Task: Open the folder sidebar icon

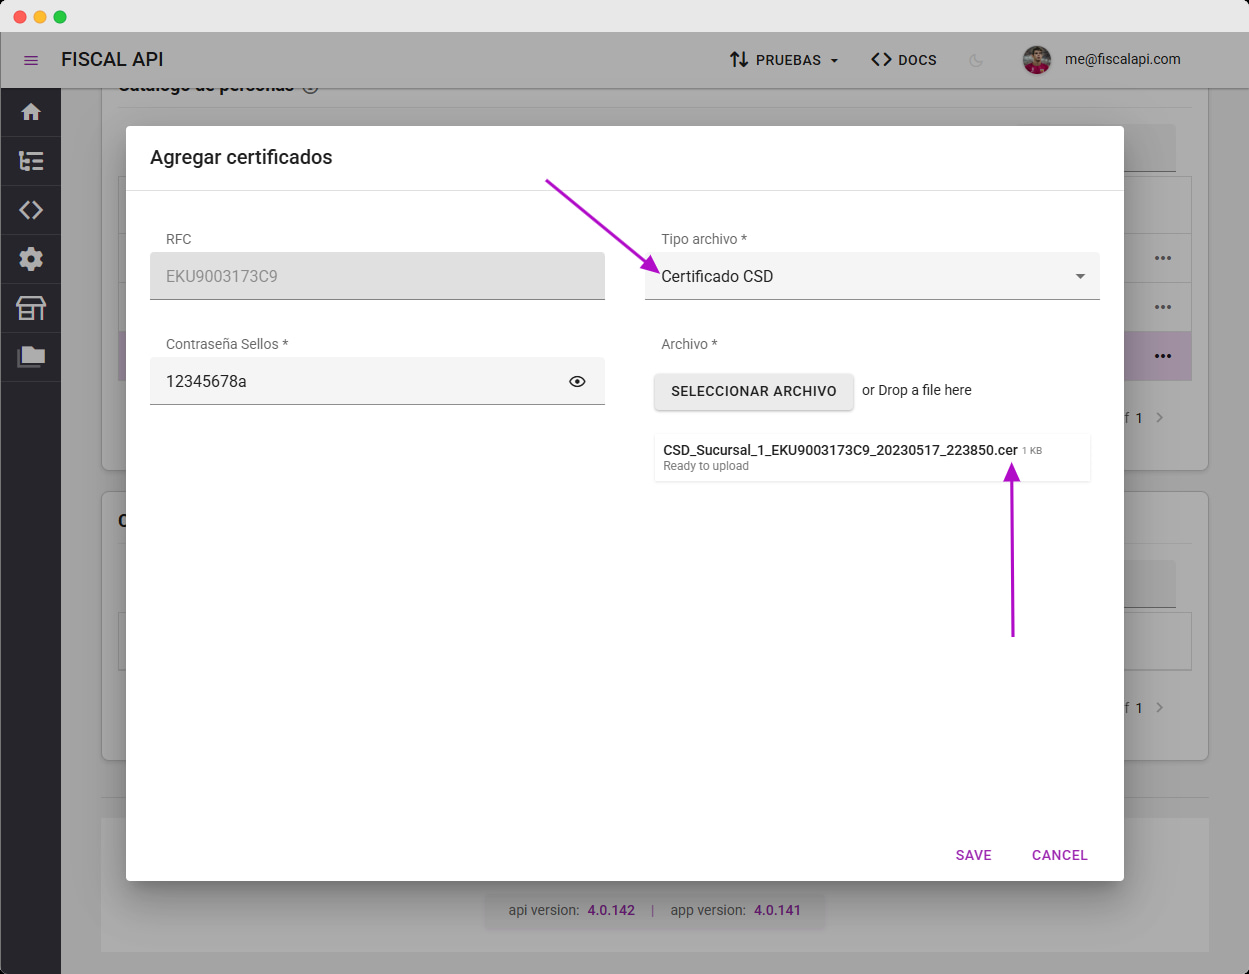Action: tap(31, 357)
